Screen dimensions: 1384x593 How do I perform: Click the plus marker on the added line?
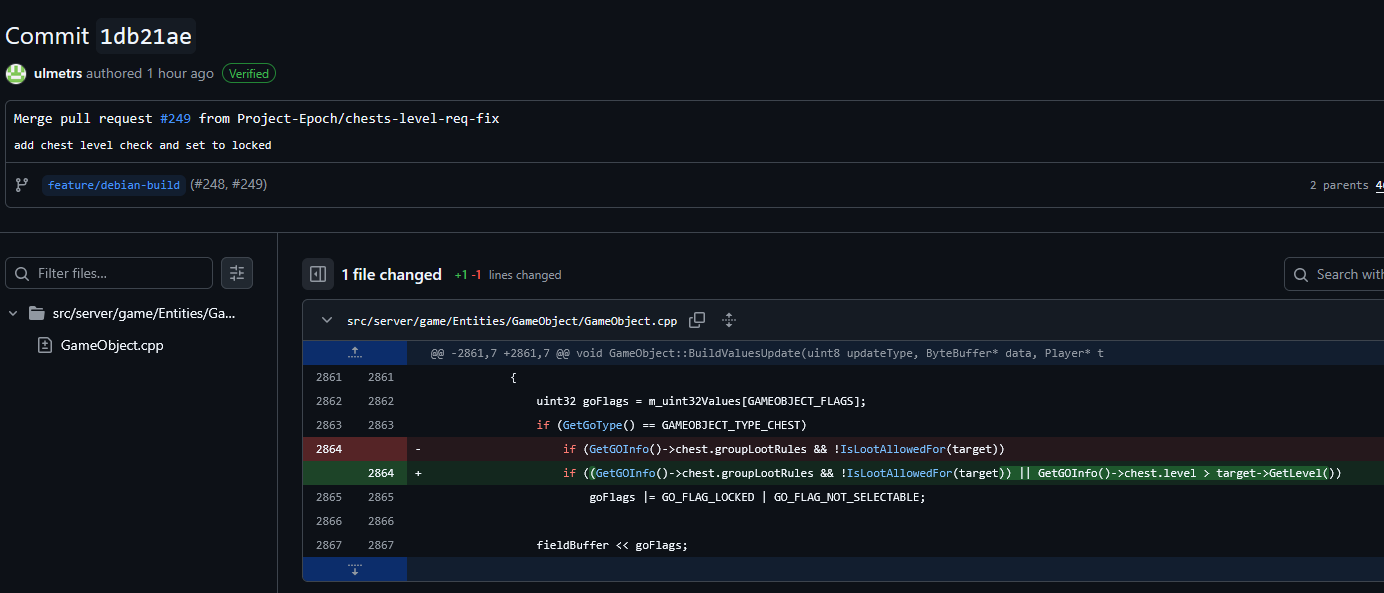tap(418, 473)
